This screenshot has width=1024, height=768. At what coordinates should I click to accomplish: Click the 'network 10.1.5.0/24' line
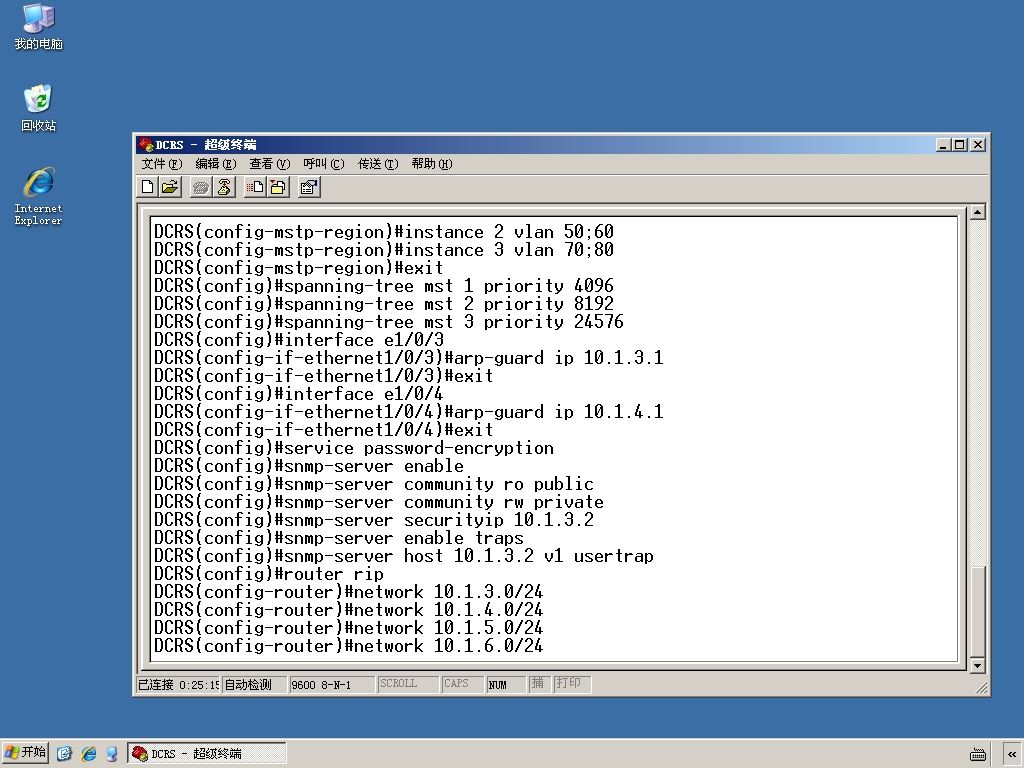[x=349, y=628]
